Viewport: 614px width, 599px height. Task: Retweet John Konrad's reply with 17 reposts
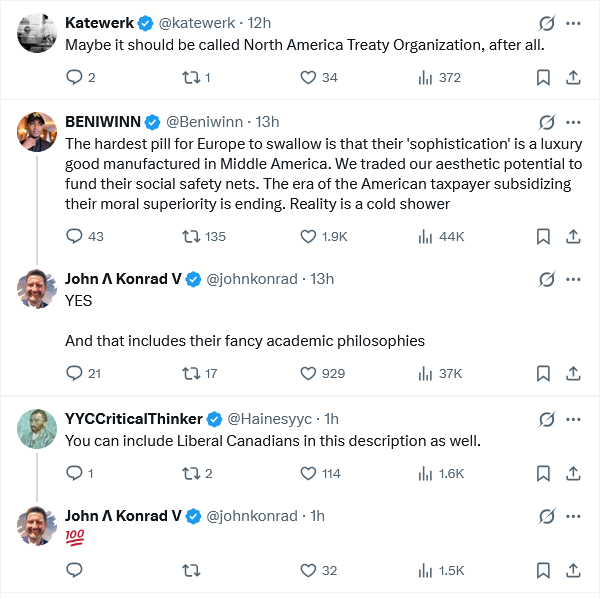point(189,373)
